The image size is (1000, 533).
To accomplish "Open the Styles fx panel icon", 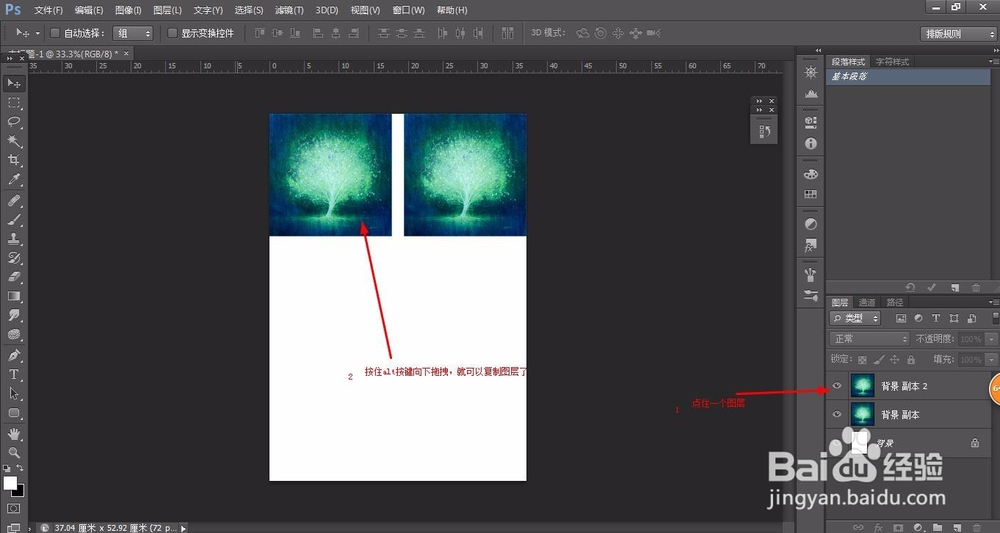I will click(x=811, y=245).
